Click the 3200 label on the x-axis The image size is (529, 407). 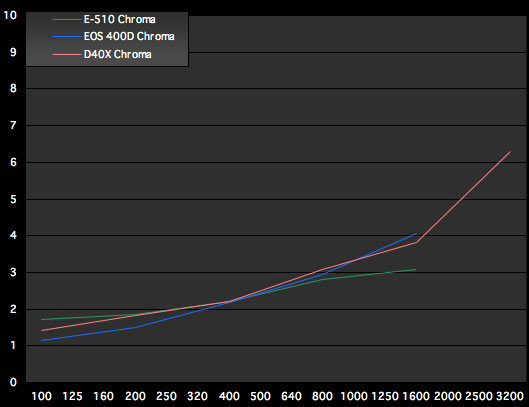[510, 396]
